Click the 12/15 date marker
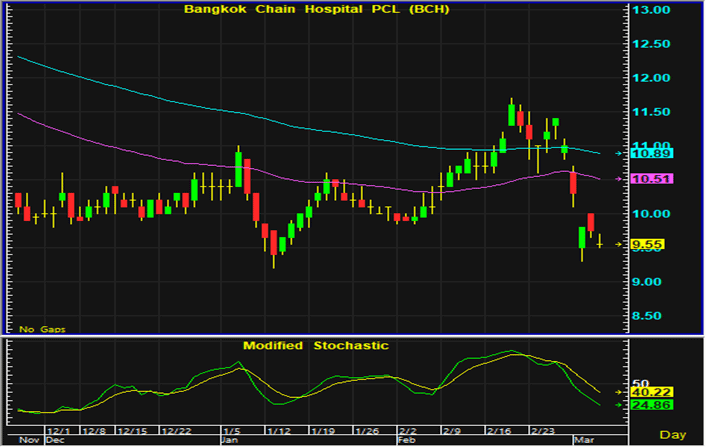Image resolution: width=706 pixels, height=447 pixels. click(x=132, y=431)
